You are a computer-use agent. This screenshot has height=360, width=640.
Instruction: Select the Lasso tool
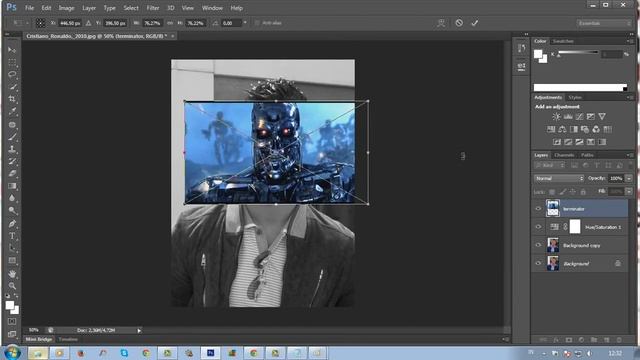point(12,75)
